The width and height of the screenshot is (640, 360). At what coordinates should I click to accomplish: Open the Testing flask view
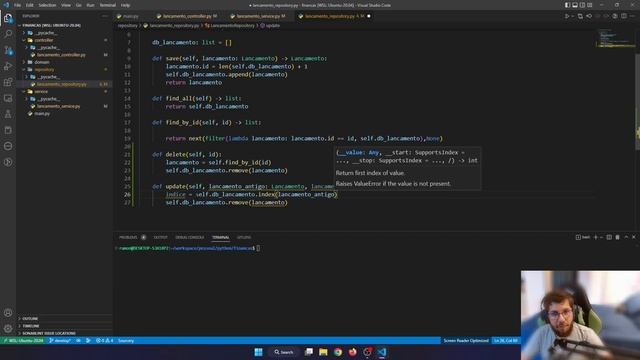coord(8,114)
